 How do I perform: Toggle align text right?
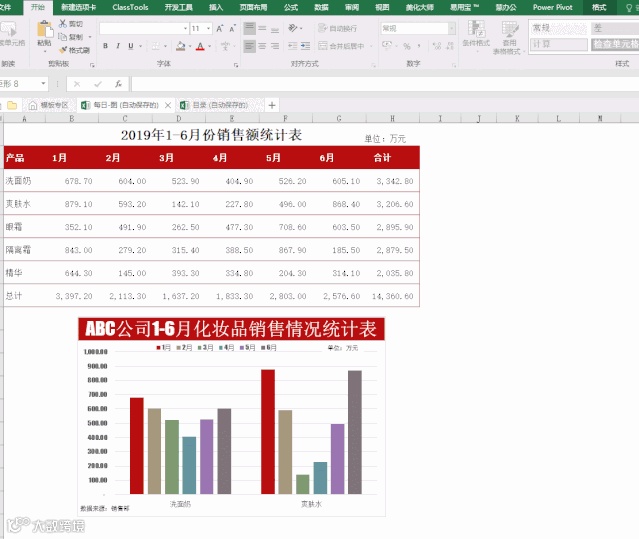(275, 46)
